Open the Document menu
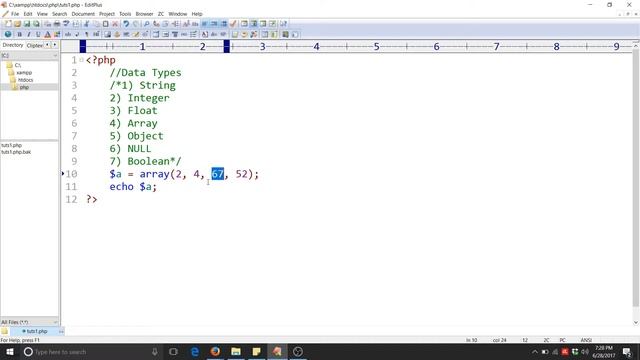Image resolution: width=640 pixels, height=360 pixels. pos(83,14)
